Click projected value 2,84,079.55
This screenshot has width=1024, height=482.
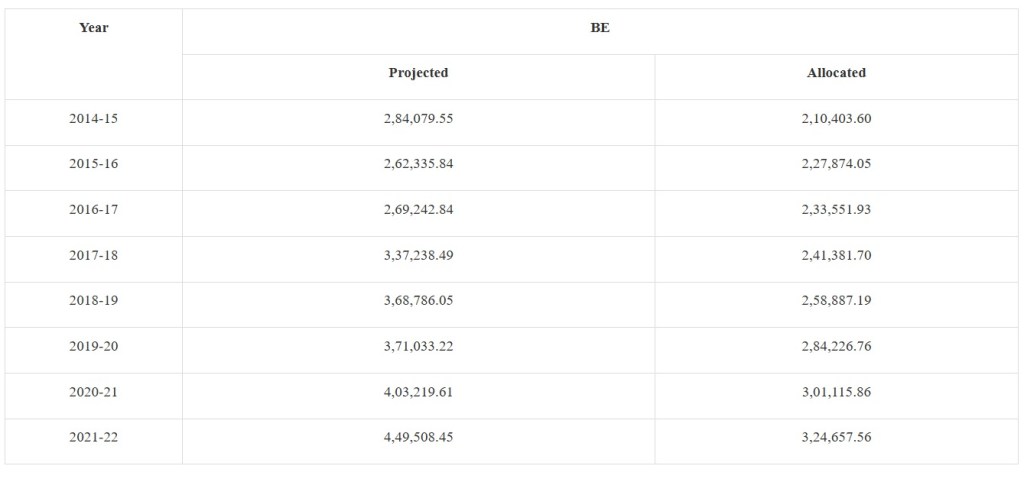coord(418,119)
